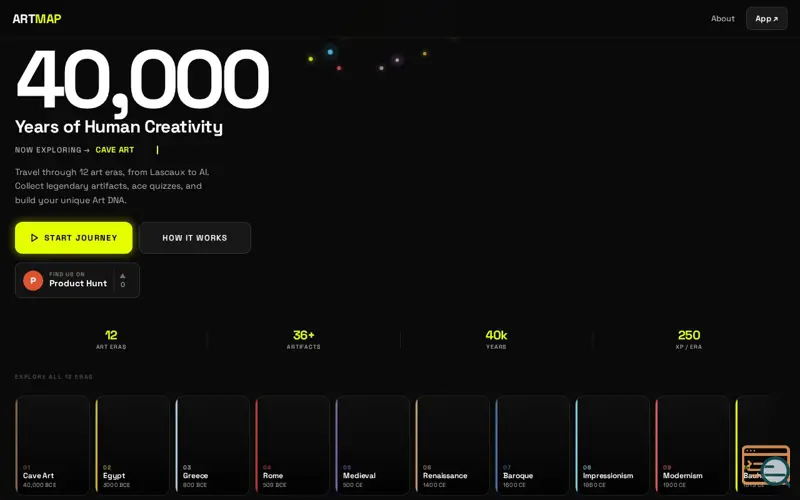Select the Impressionism era card
Screen dimensions: 800x500
[613, 445]
